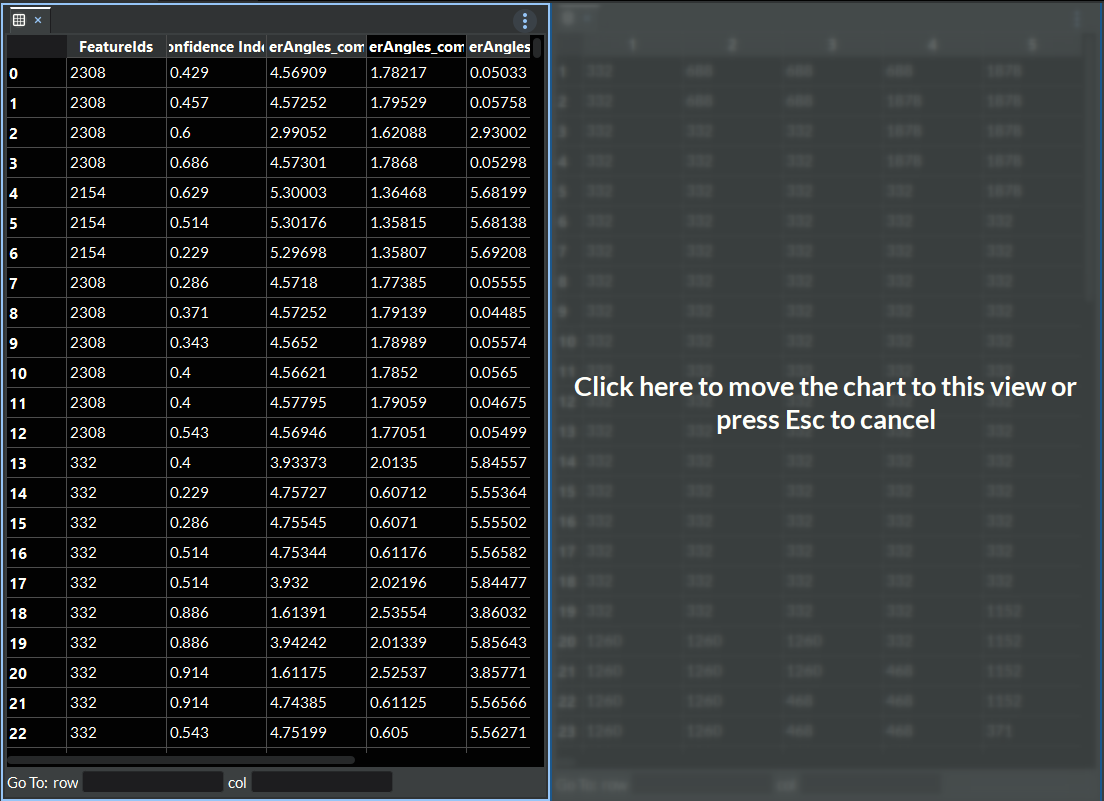The height and width of the screenshot is (801, 1104).
Task: Click the vertical scrollbar thumb of the table
Action: click(537, 48)
